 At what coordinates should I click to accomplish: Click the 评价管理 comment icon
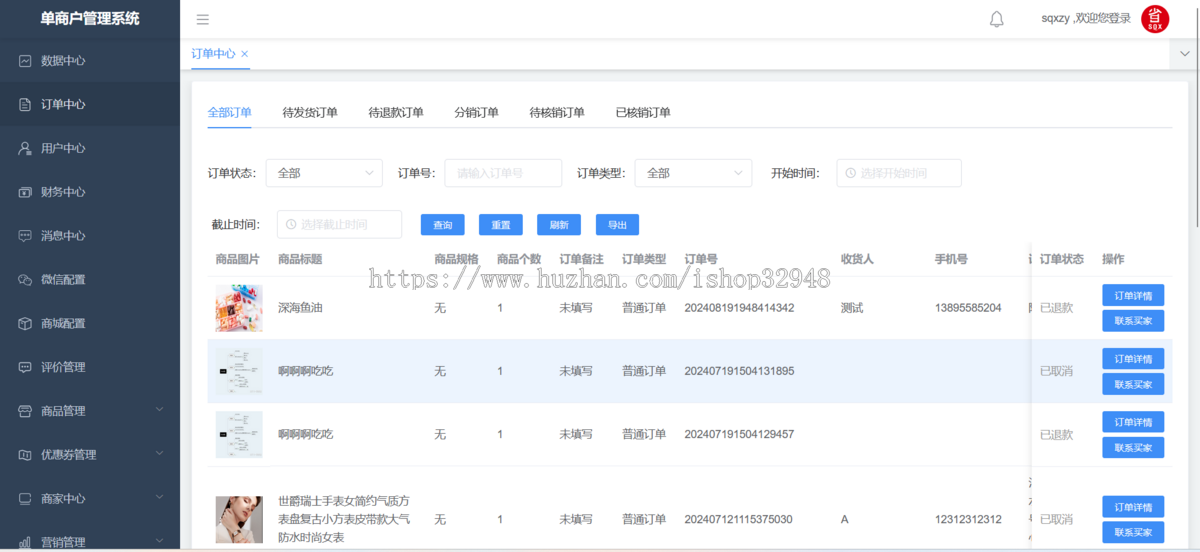pyautogui.click(x=25, y=367)
